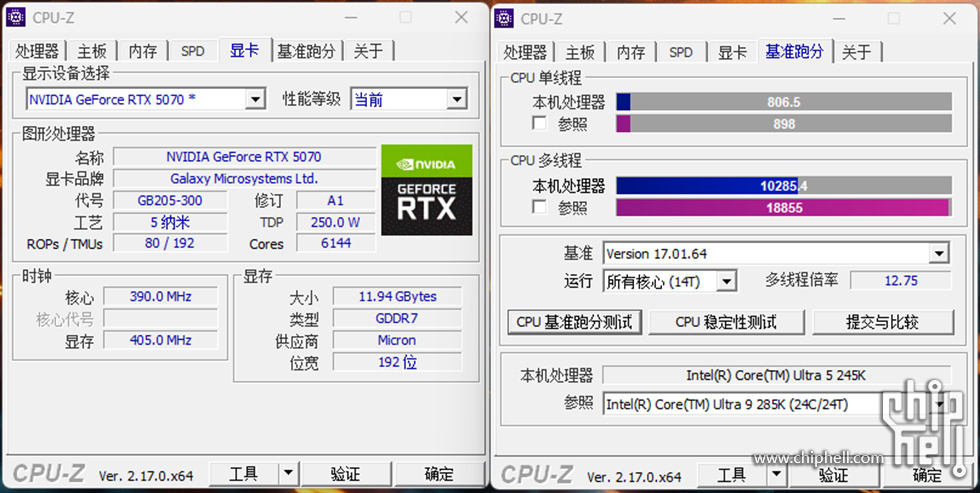Click the NVIDIA GeForce RTX logo
This screenshot has height=493, width=980.
(x=427, y=190)
